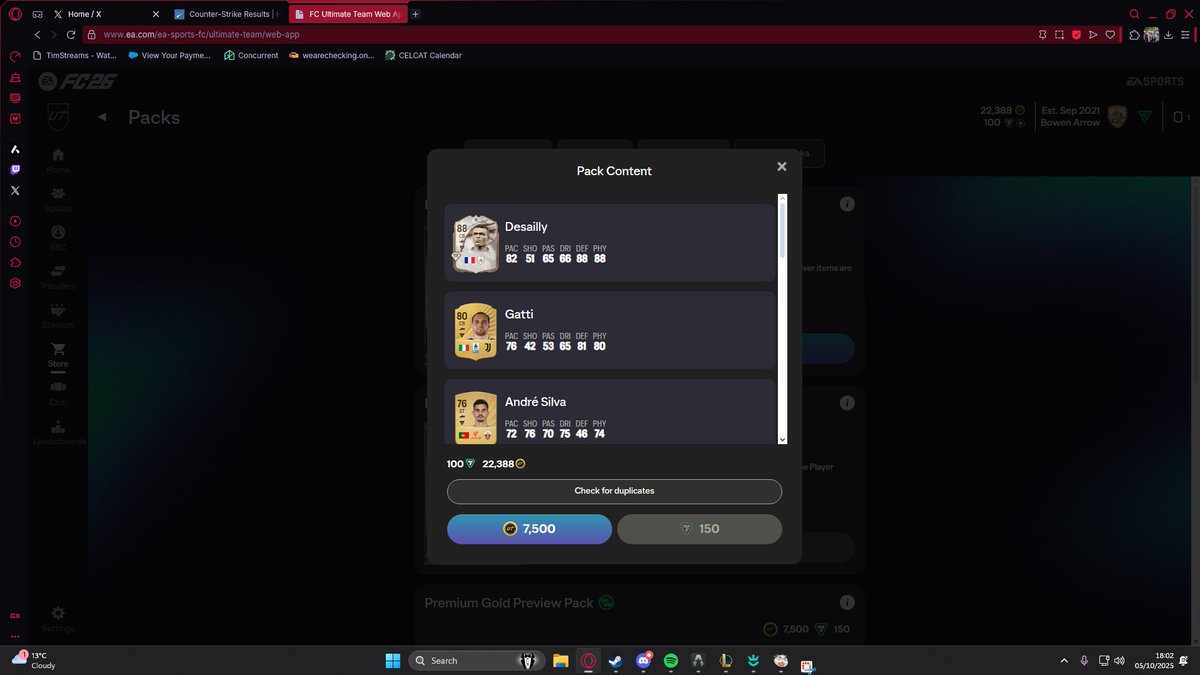This screenshot has height=675, width=1200.
Task: Pin the current tab with the pin icon
Action: click(x=1043, y=34)
